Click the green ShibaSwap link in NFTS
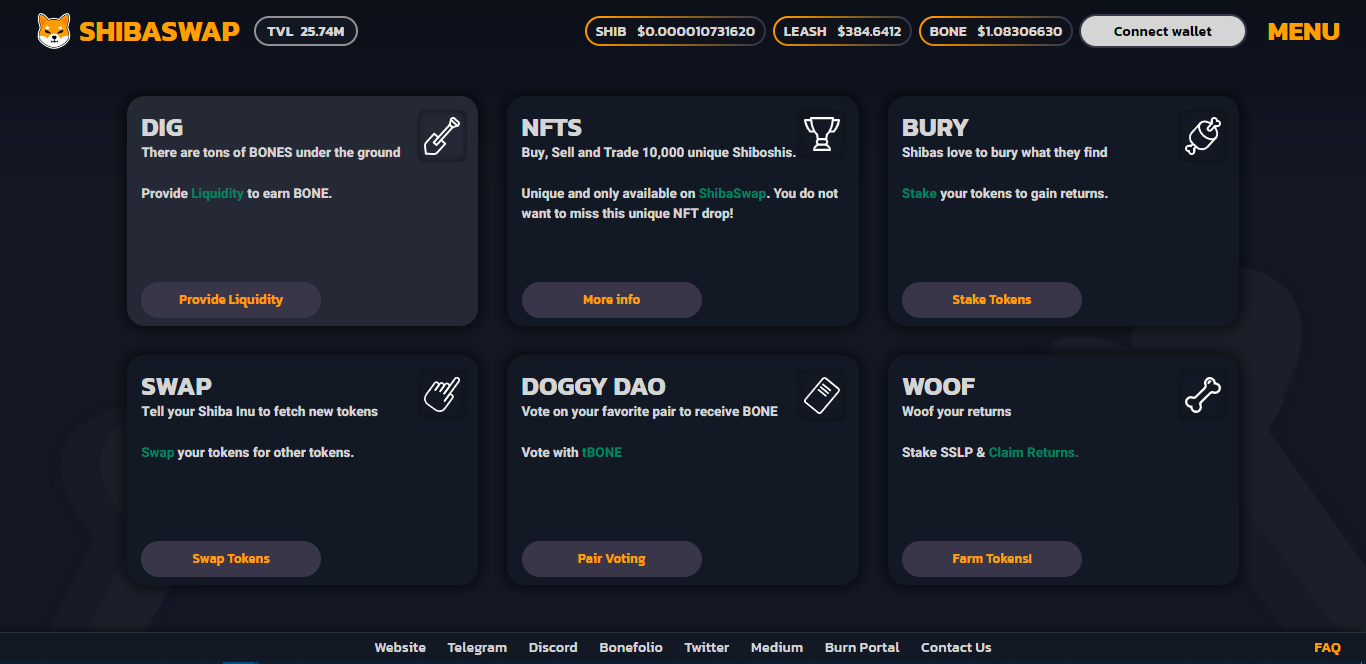The image size is (1366, 664). click(730, 193)
